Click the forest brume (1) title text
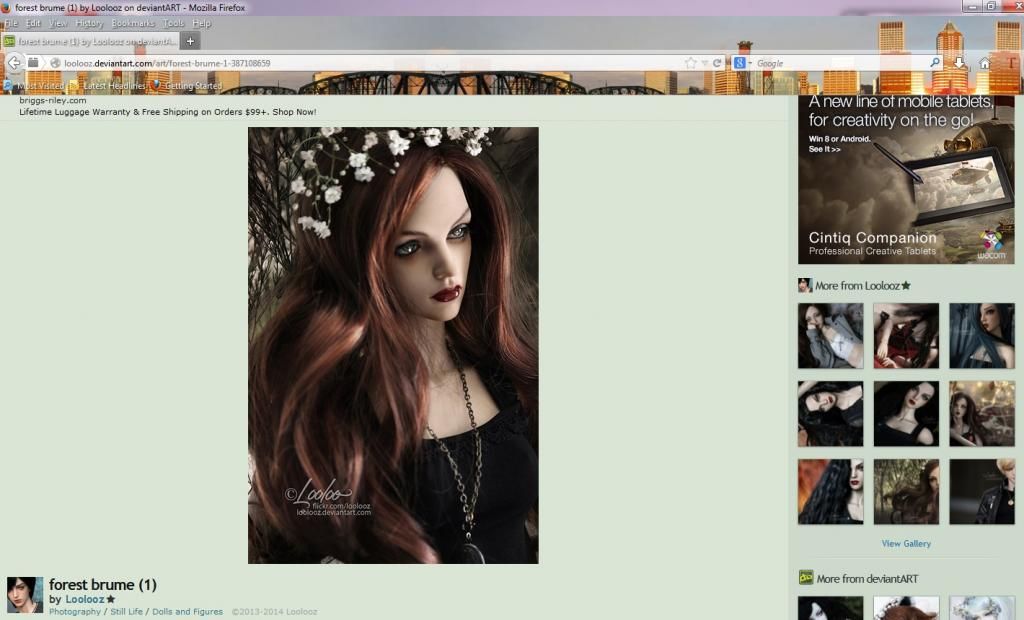The height and width of the screenshot is (620, 1024). click(x=103, y=584)
